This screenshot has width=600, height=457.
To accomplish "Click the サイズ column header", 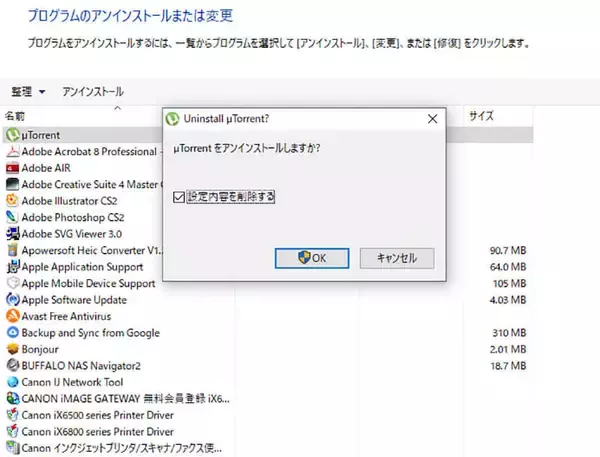I will [x=482, y=116].
